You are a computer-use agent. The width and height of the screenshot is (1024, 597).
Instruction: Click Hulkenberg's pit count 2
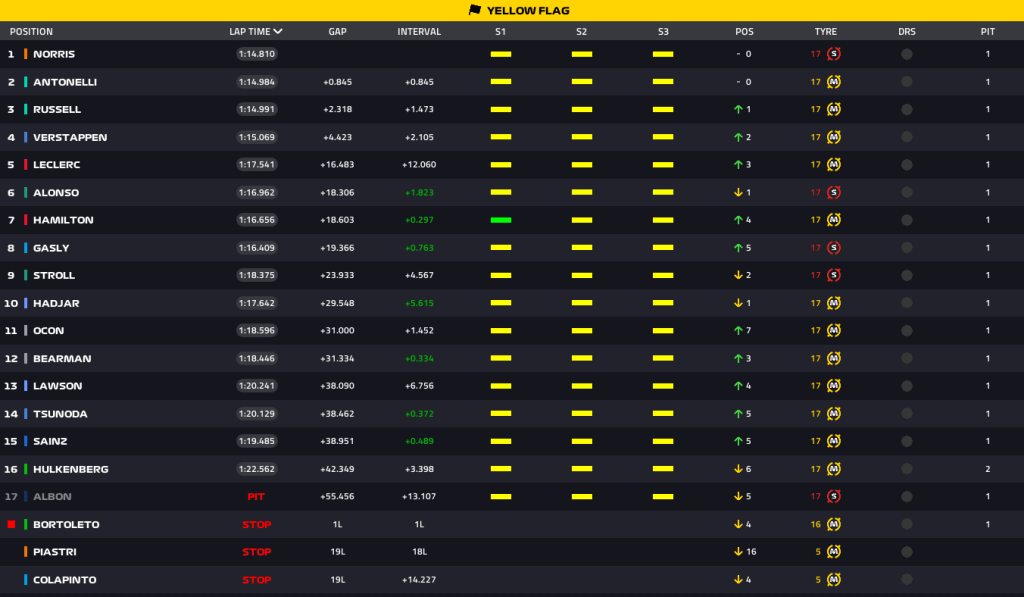click(x=987, y=469)
